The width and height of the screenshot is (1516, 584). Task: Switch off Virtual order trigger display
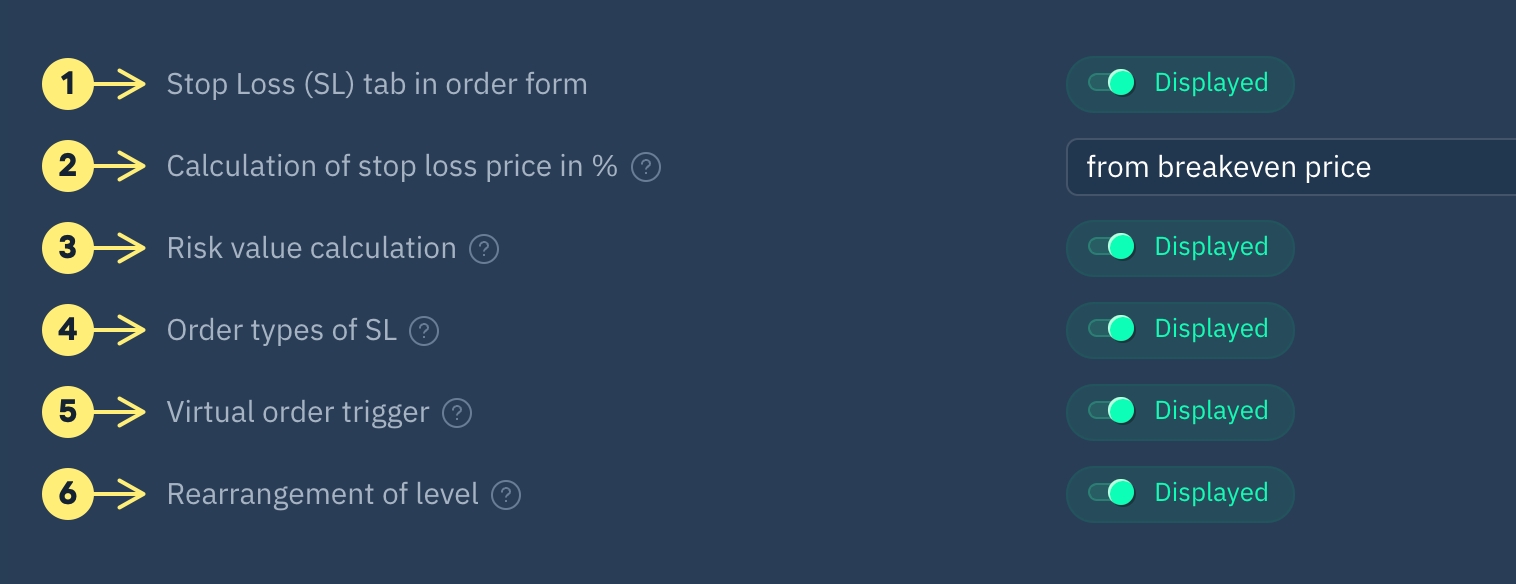point(1112,412)
